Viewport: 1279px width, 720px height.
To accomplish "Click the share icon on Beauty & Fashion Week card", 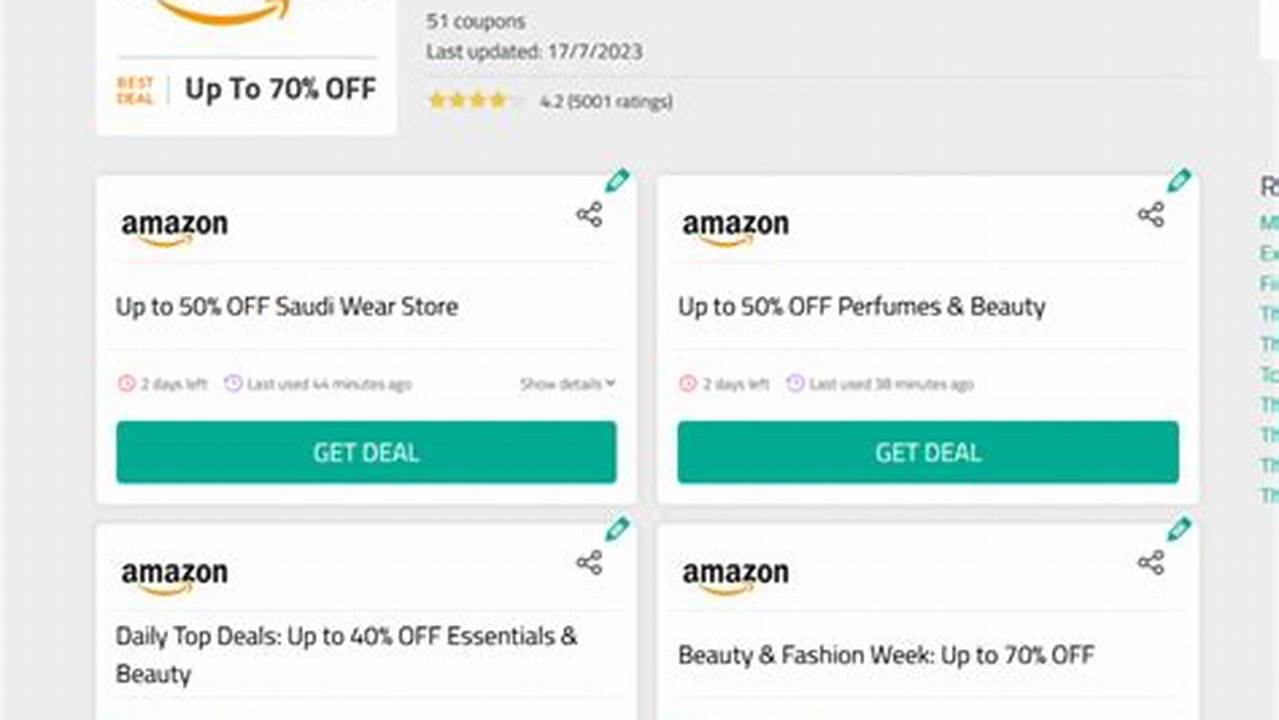I will click(1150, 562).
